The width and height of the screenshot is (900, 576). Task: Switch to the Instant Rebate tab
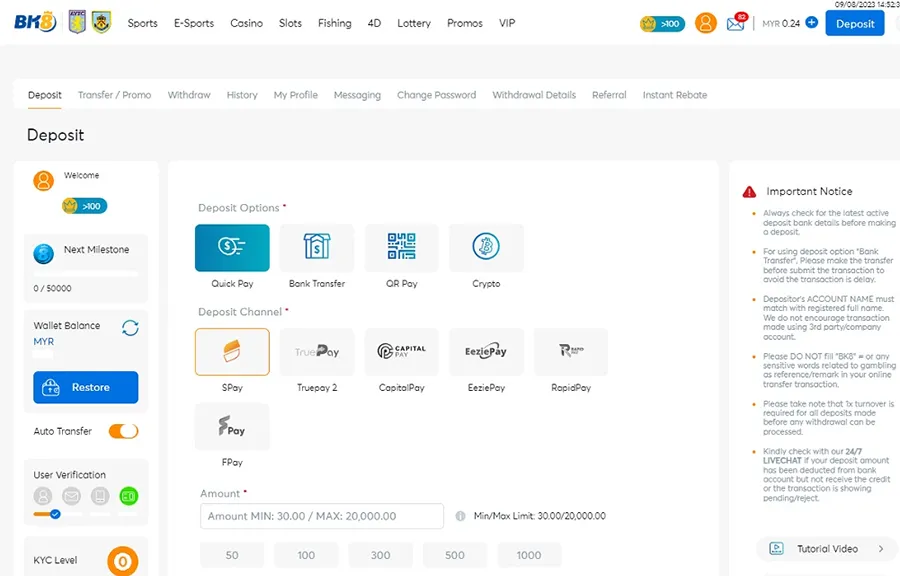[x=675, y=95]
